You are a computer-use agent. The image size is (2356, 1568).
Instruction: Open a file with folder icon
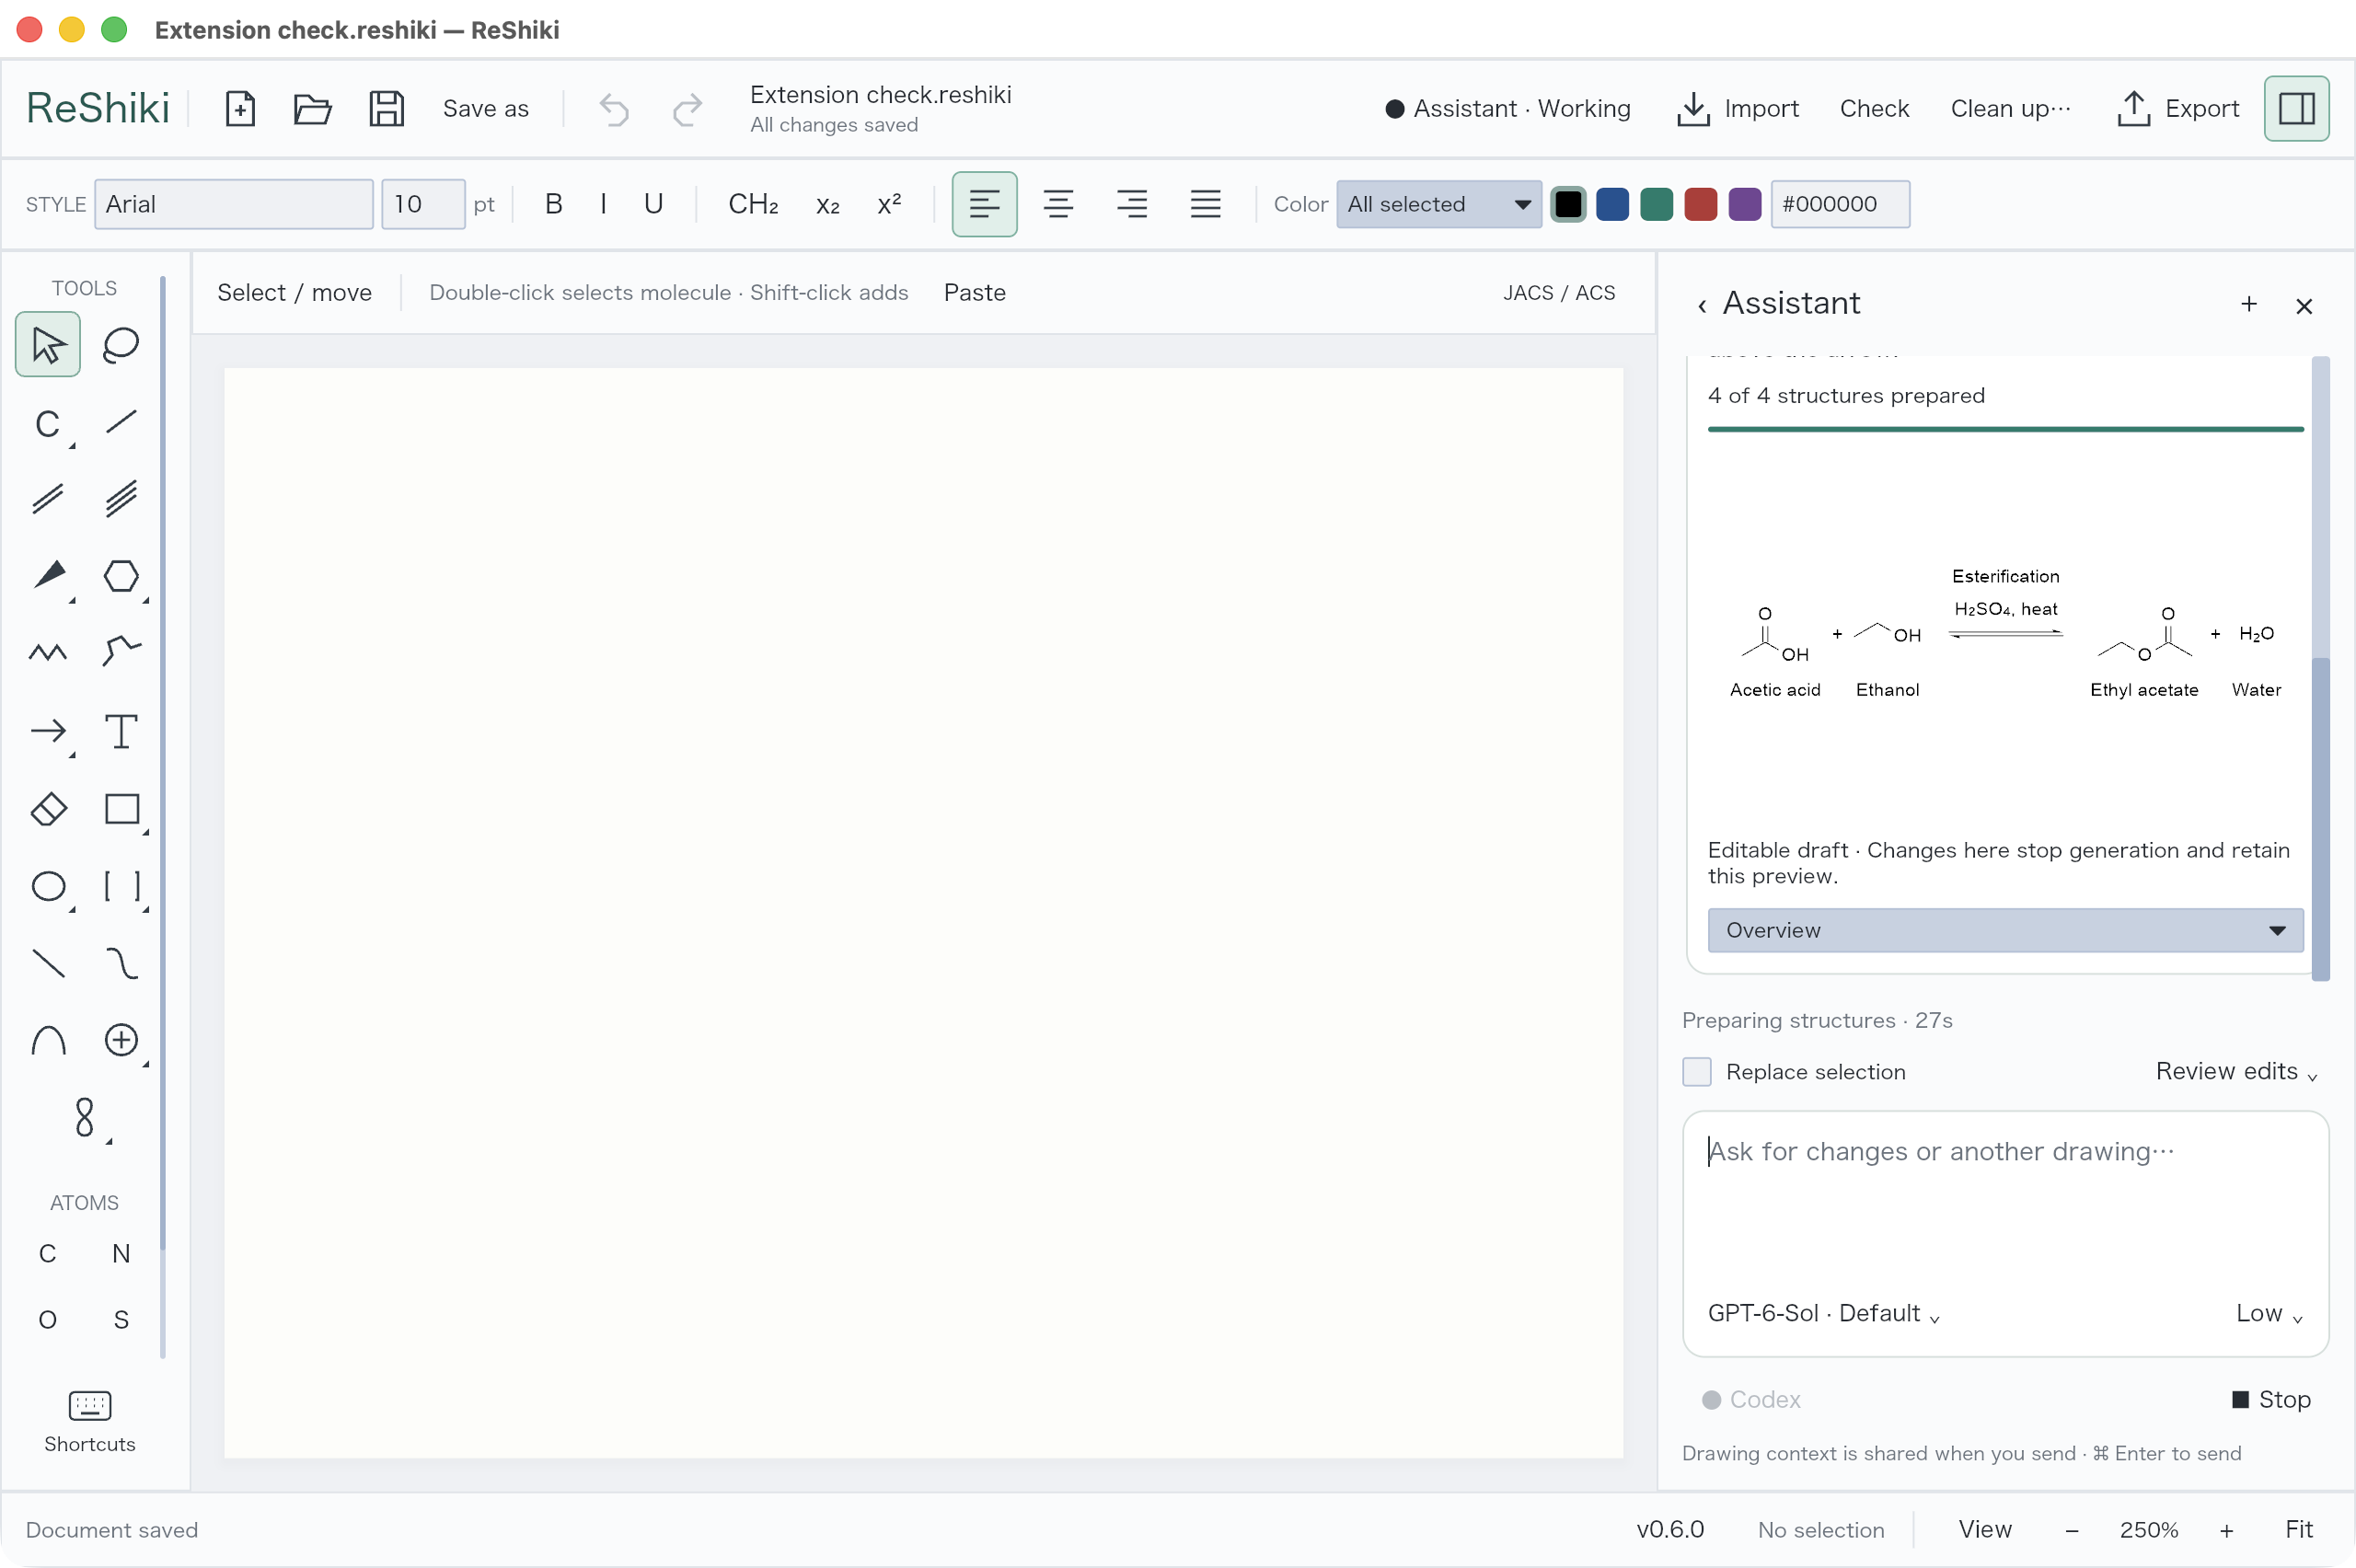pyautogui.click(x=313, y=108)
